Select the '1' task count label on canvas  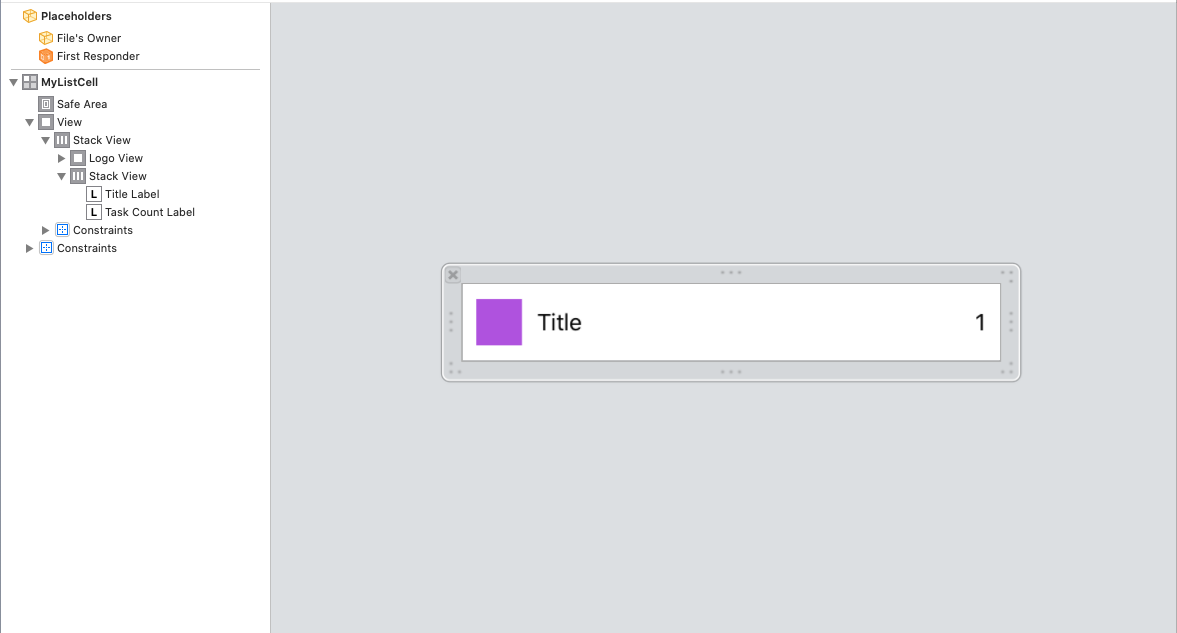coord(980,322)
